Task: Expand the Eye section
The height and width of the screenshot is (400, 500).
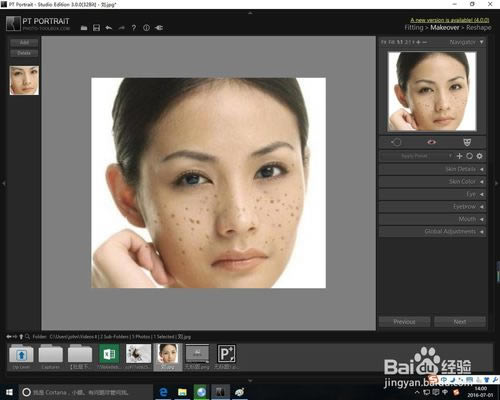Action: [x=432, y=194]
